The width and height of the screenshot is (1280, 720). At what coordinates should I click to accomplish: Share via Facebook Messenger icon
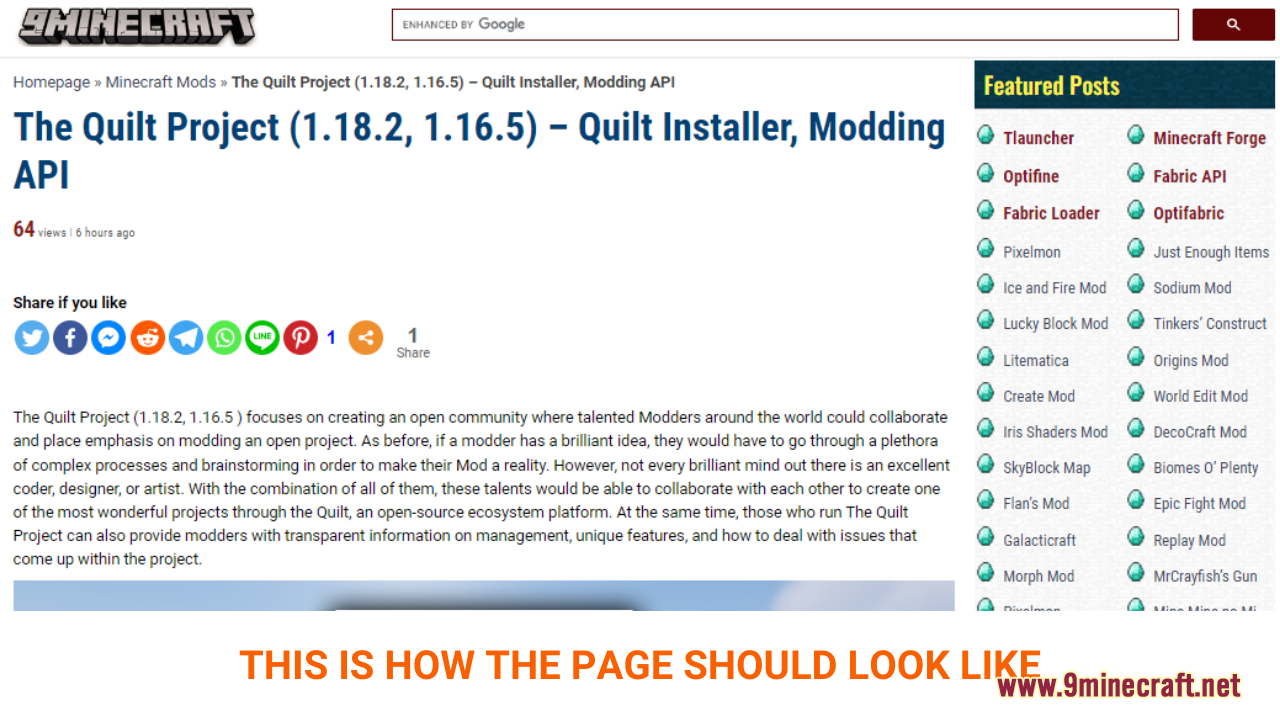pyautogui.click(x=108, y=338)
